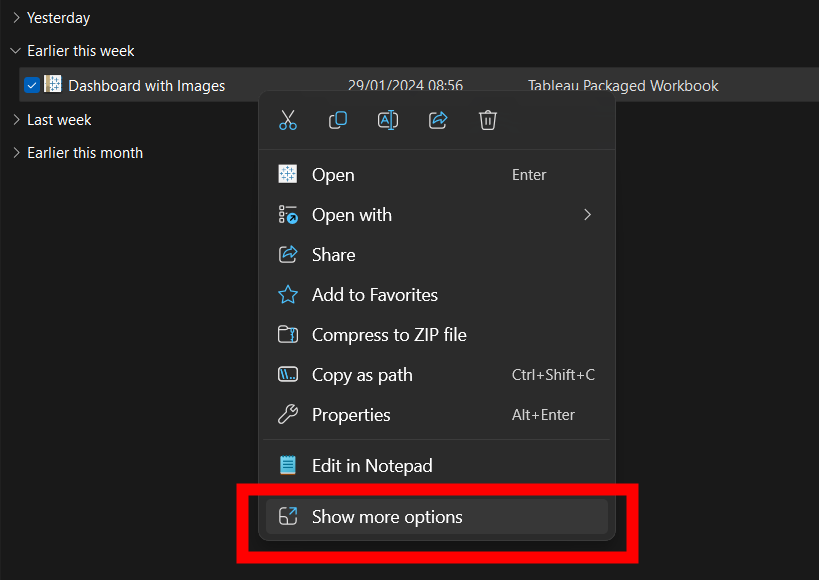Select the Dashboard with Images file name
The height and width of the screenshot is (580, 819).
[146, 86]
